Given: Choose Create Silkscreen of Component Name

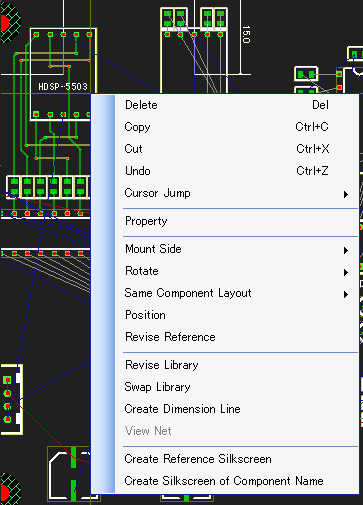Looking at the screenshot, I should 237,481.
